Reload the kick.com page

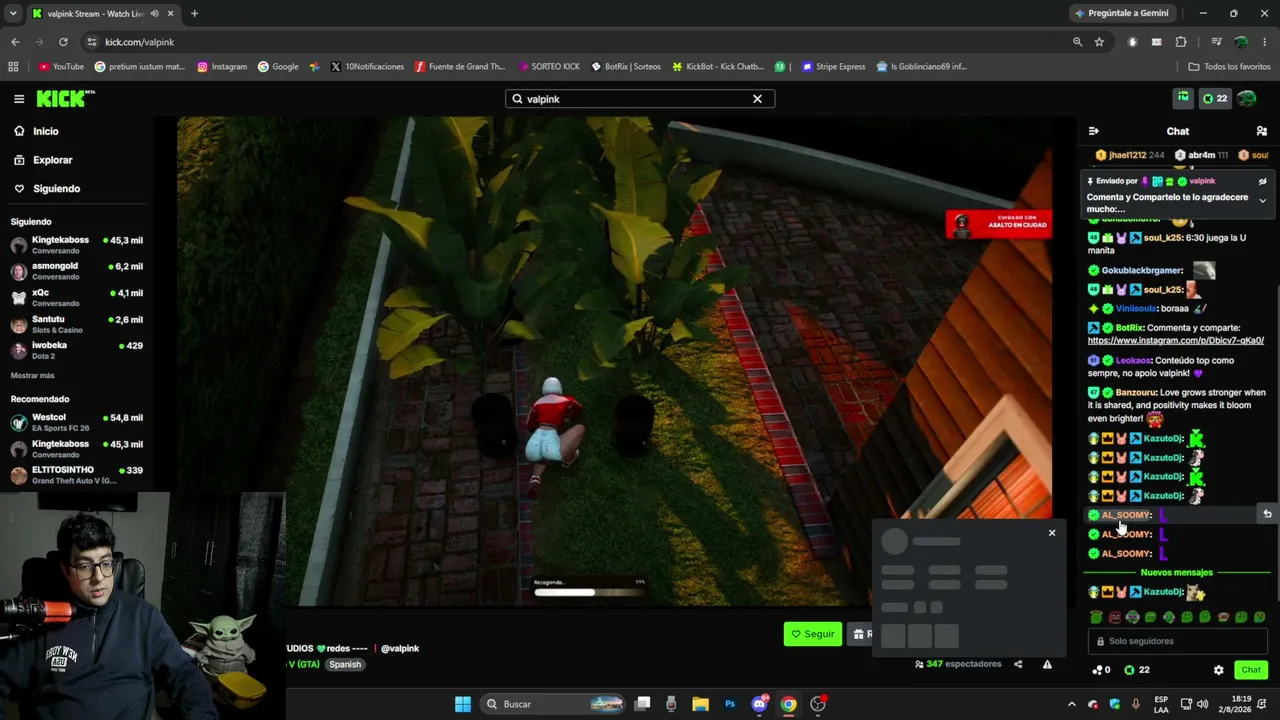(x=63, y=42)
